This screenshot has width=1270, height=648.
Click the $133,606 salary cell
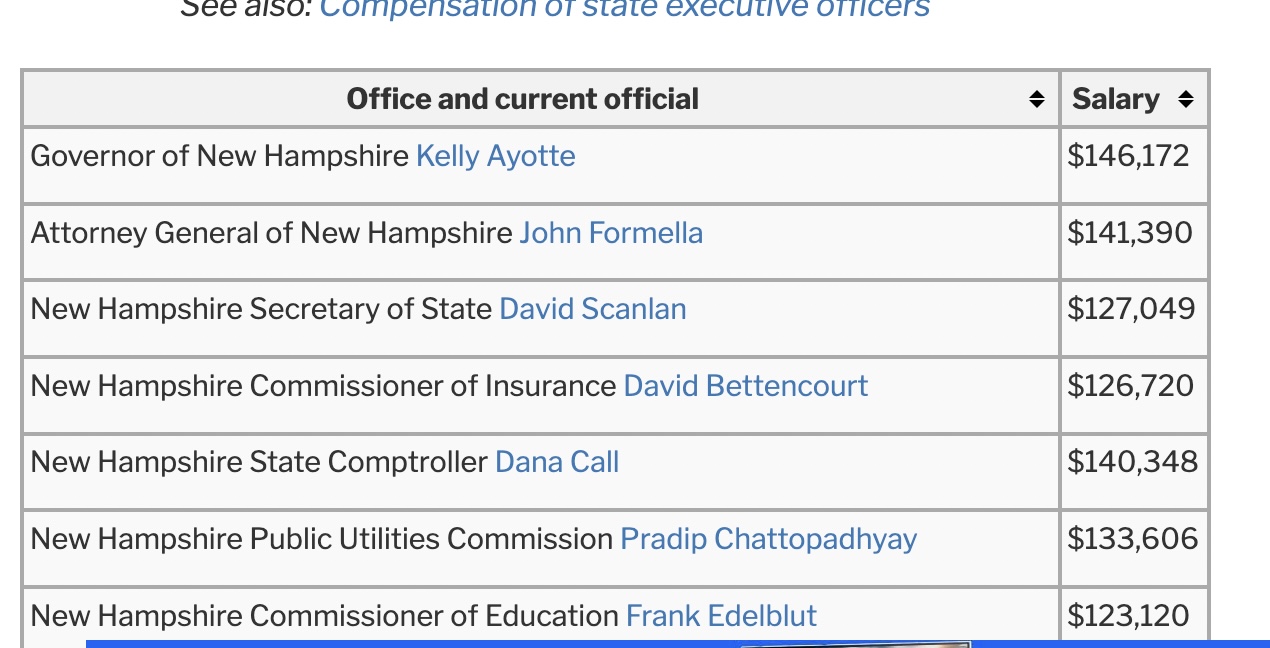1132,539
